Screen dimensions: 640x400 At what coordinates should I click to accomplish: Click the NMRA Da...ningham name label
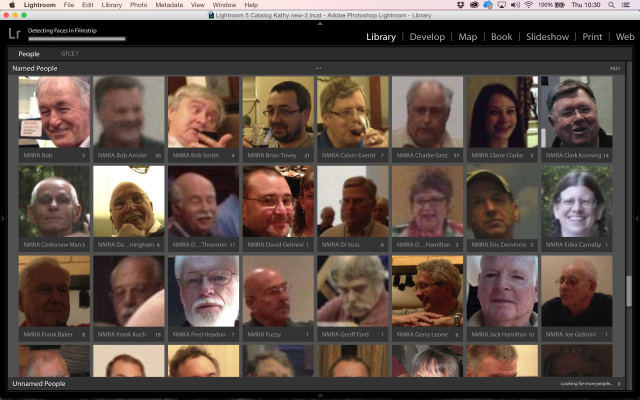point(126,245)
